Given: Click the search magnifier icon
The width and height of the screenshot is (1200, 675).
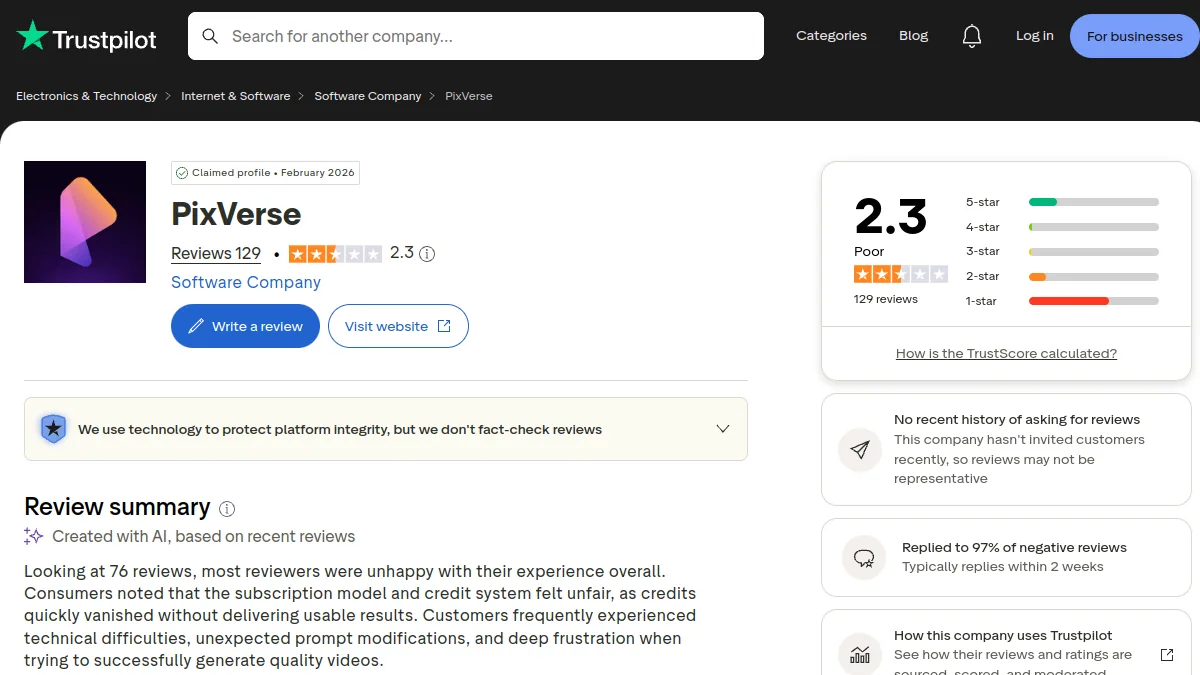Looking at the screenshot, I should (210, 36).
